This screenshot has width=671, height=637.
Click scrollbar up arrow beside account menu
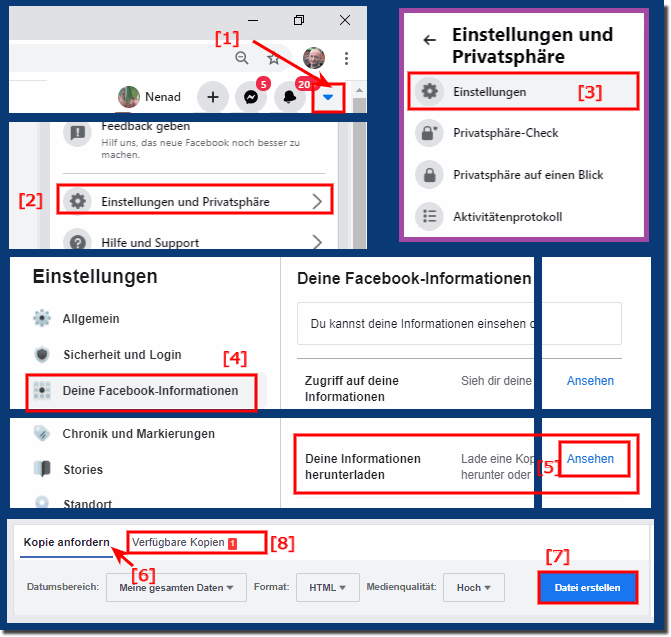point(359,90)
